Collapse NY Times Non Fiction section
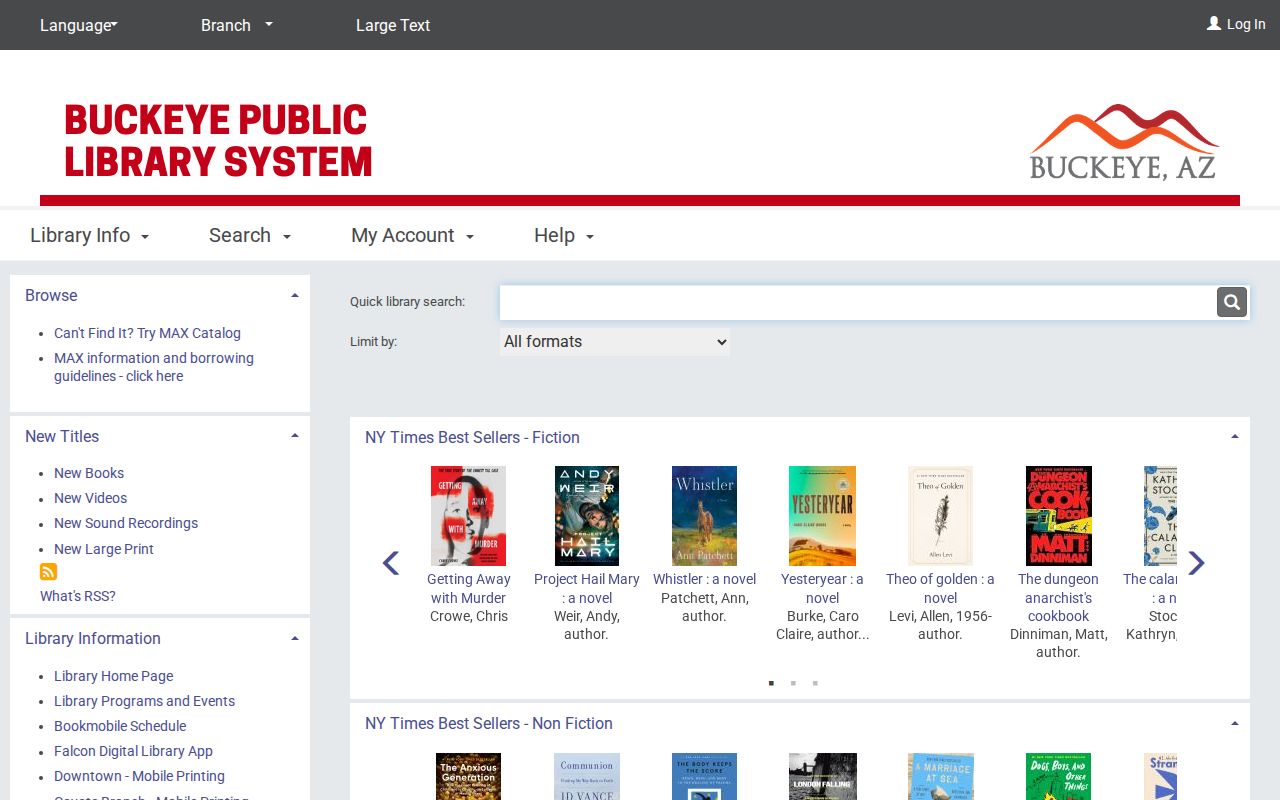1280x800 pixels. pos(1235,723)
